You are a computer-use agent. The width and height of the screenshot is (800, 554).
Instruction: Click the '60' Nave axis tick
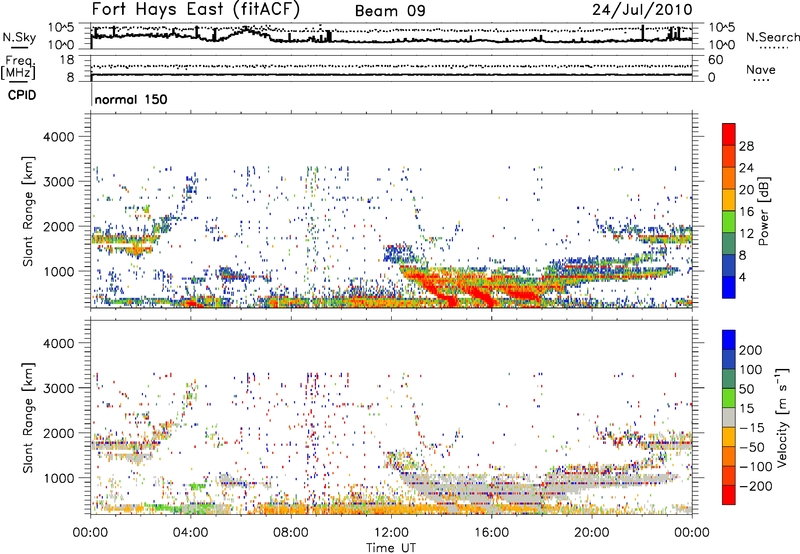point(715,60)
